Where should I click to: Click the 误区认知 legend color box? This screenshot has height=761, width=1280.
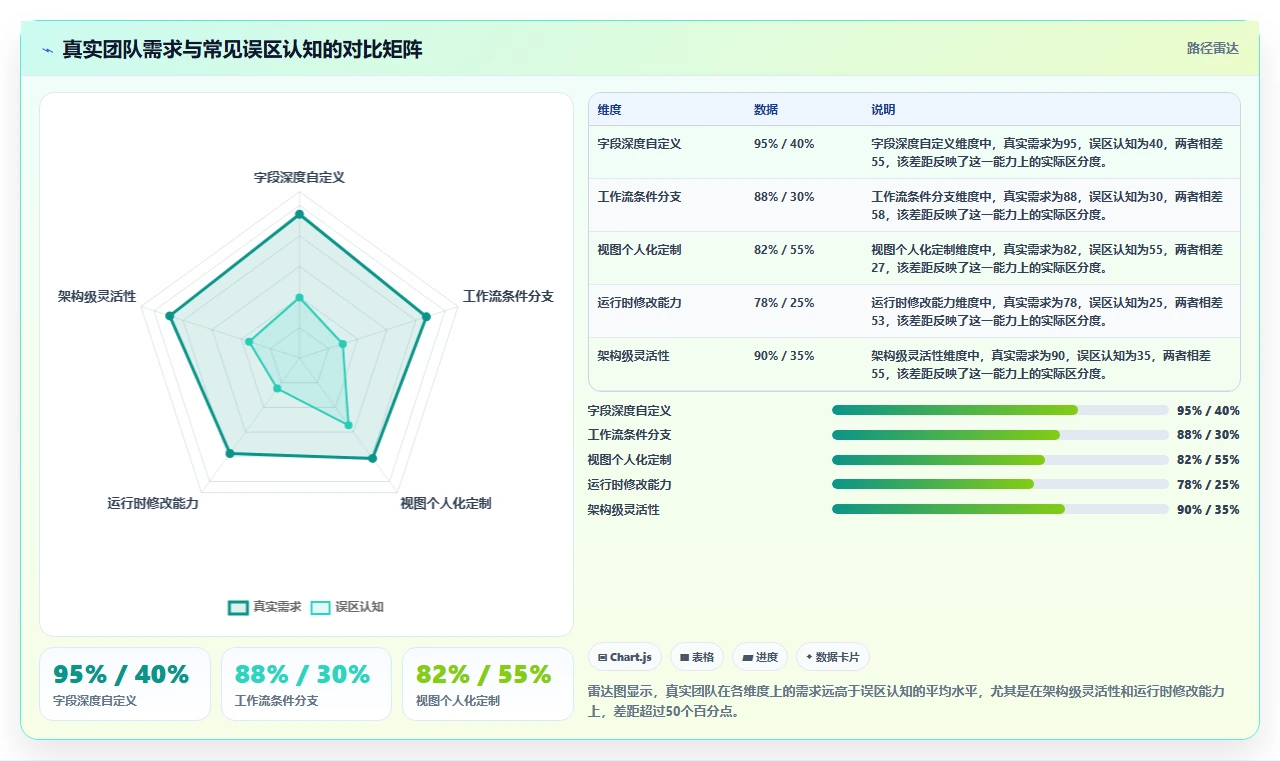click(x=320, y=607)
